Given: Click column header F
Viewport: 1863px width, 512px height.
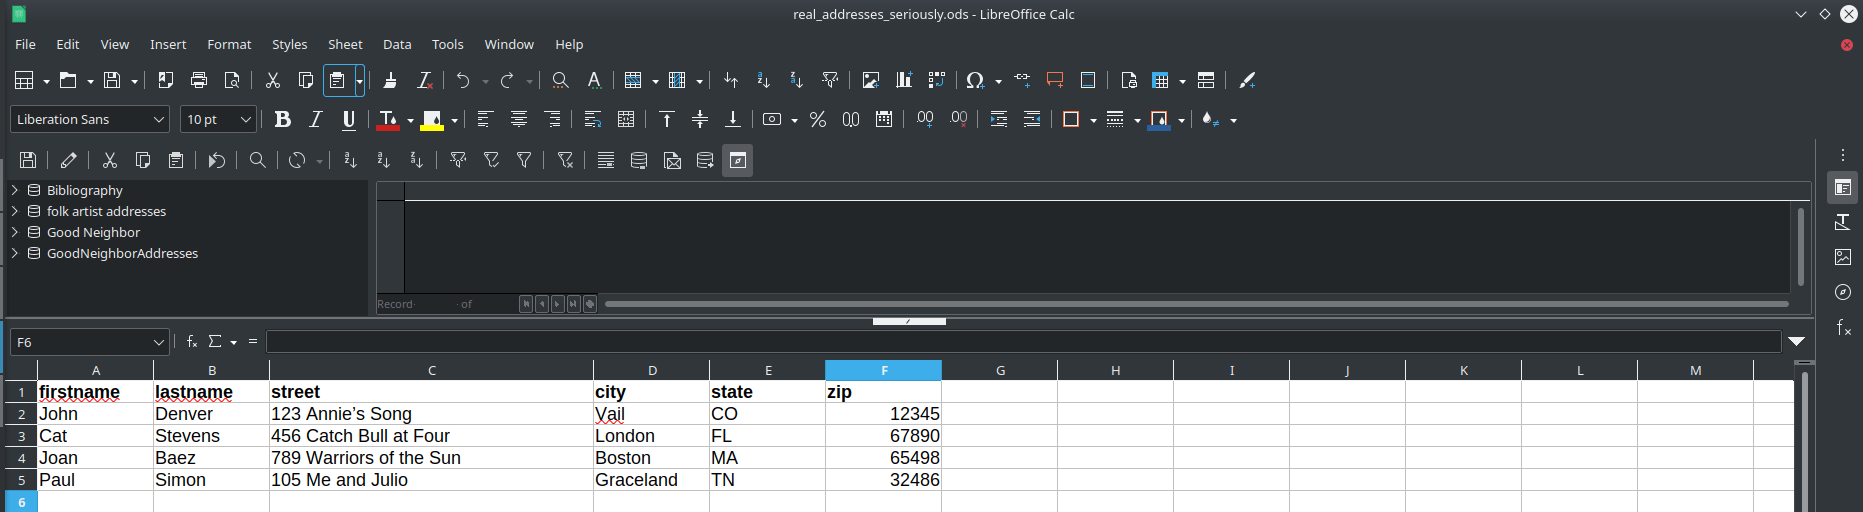Looking at the screenshot, I should 884,370.
